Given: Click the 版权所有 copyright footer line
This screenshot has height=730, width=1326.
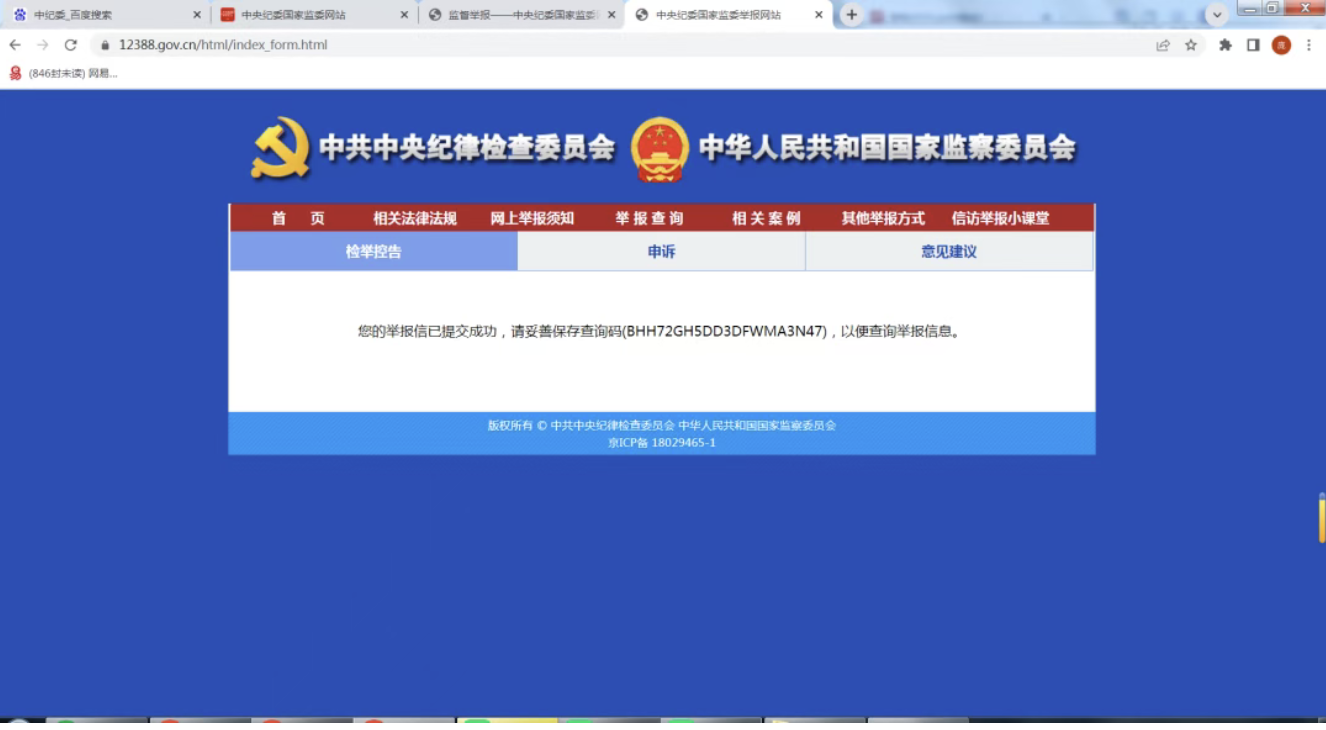Looking at the screenshot, I should point(662,425).
